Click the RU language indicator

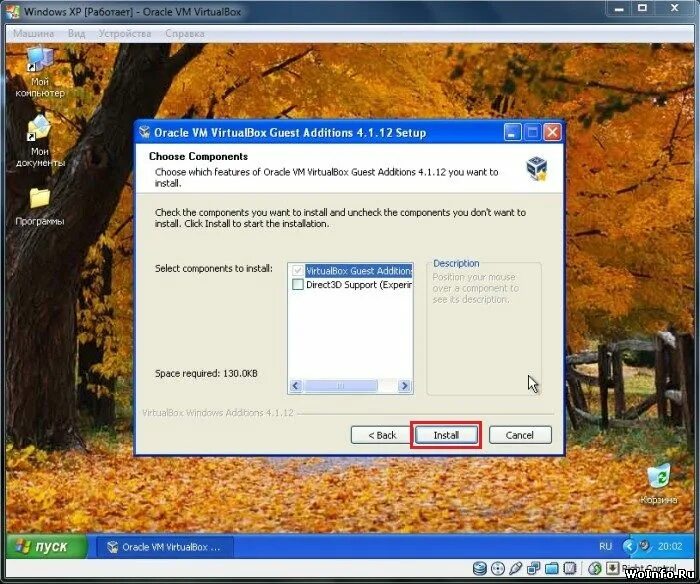tap(605, 546)
